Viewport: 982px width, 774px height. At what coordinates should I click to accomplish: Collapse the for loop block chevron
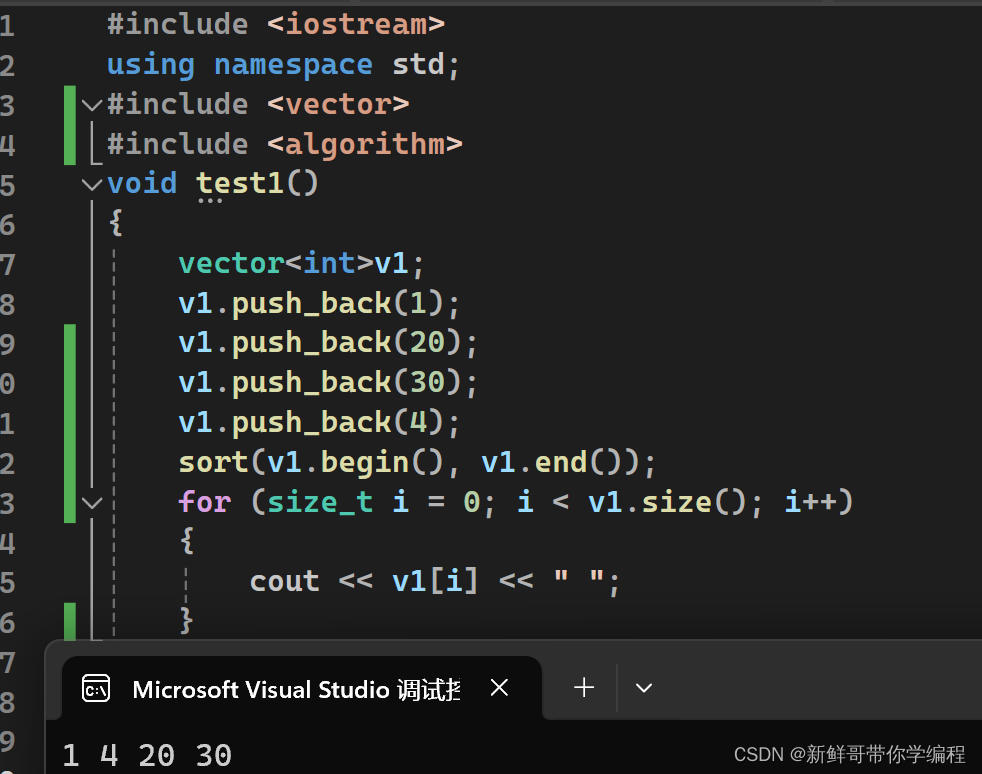point(92,503)
